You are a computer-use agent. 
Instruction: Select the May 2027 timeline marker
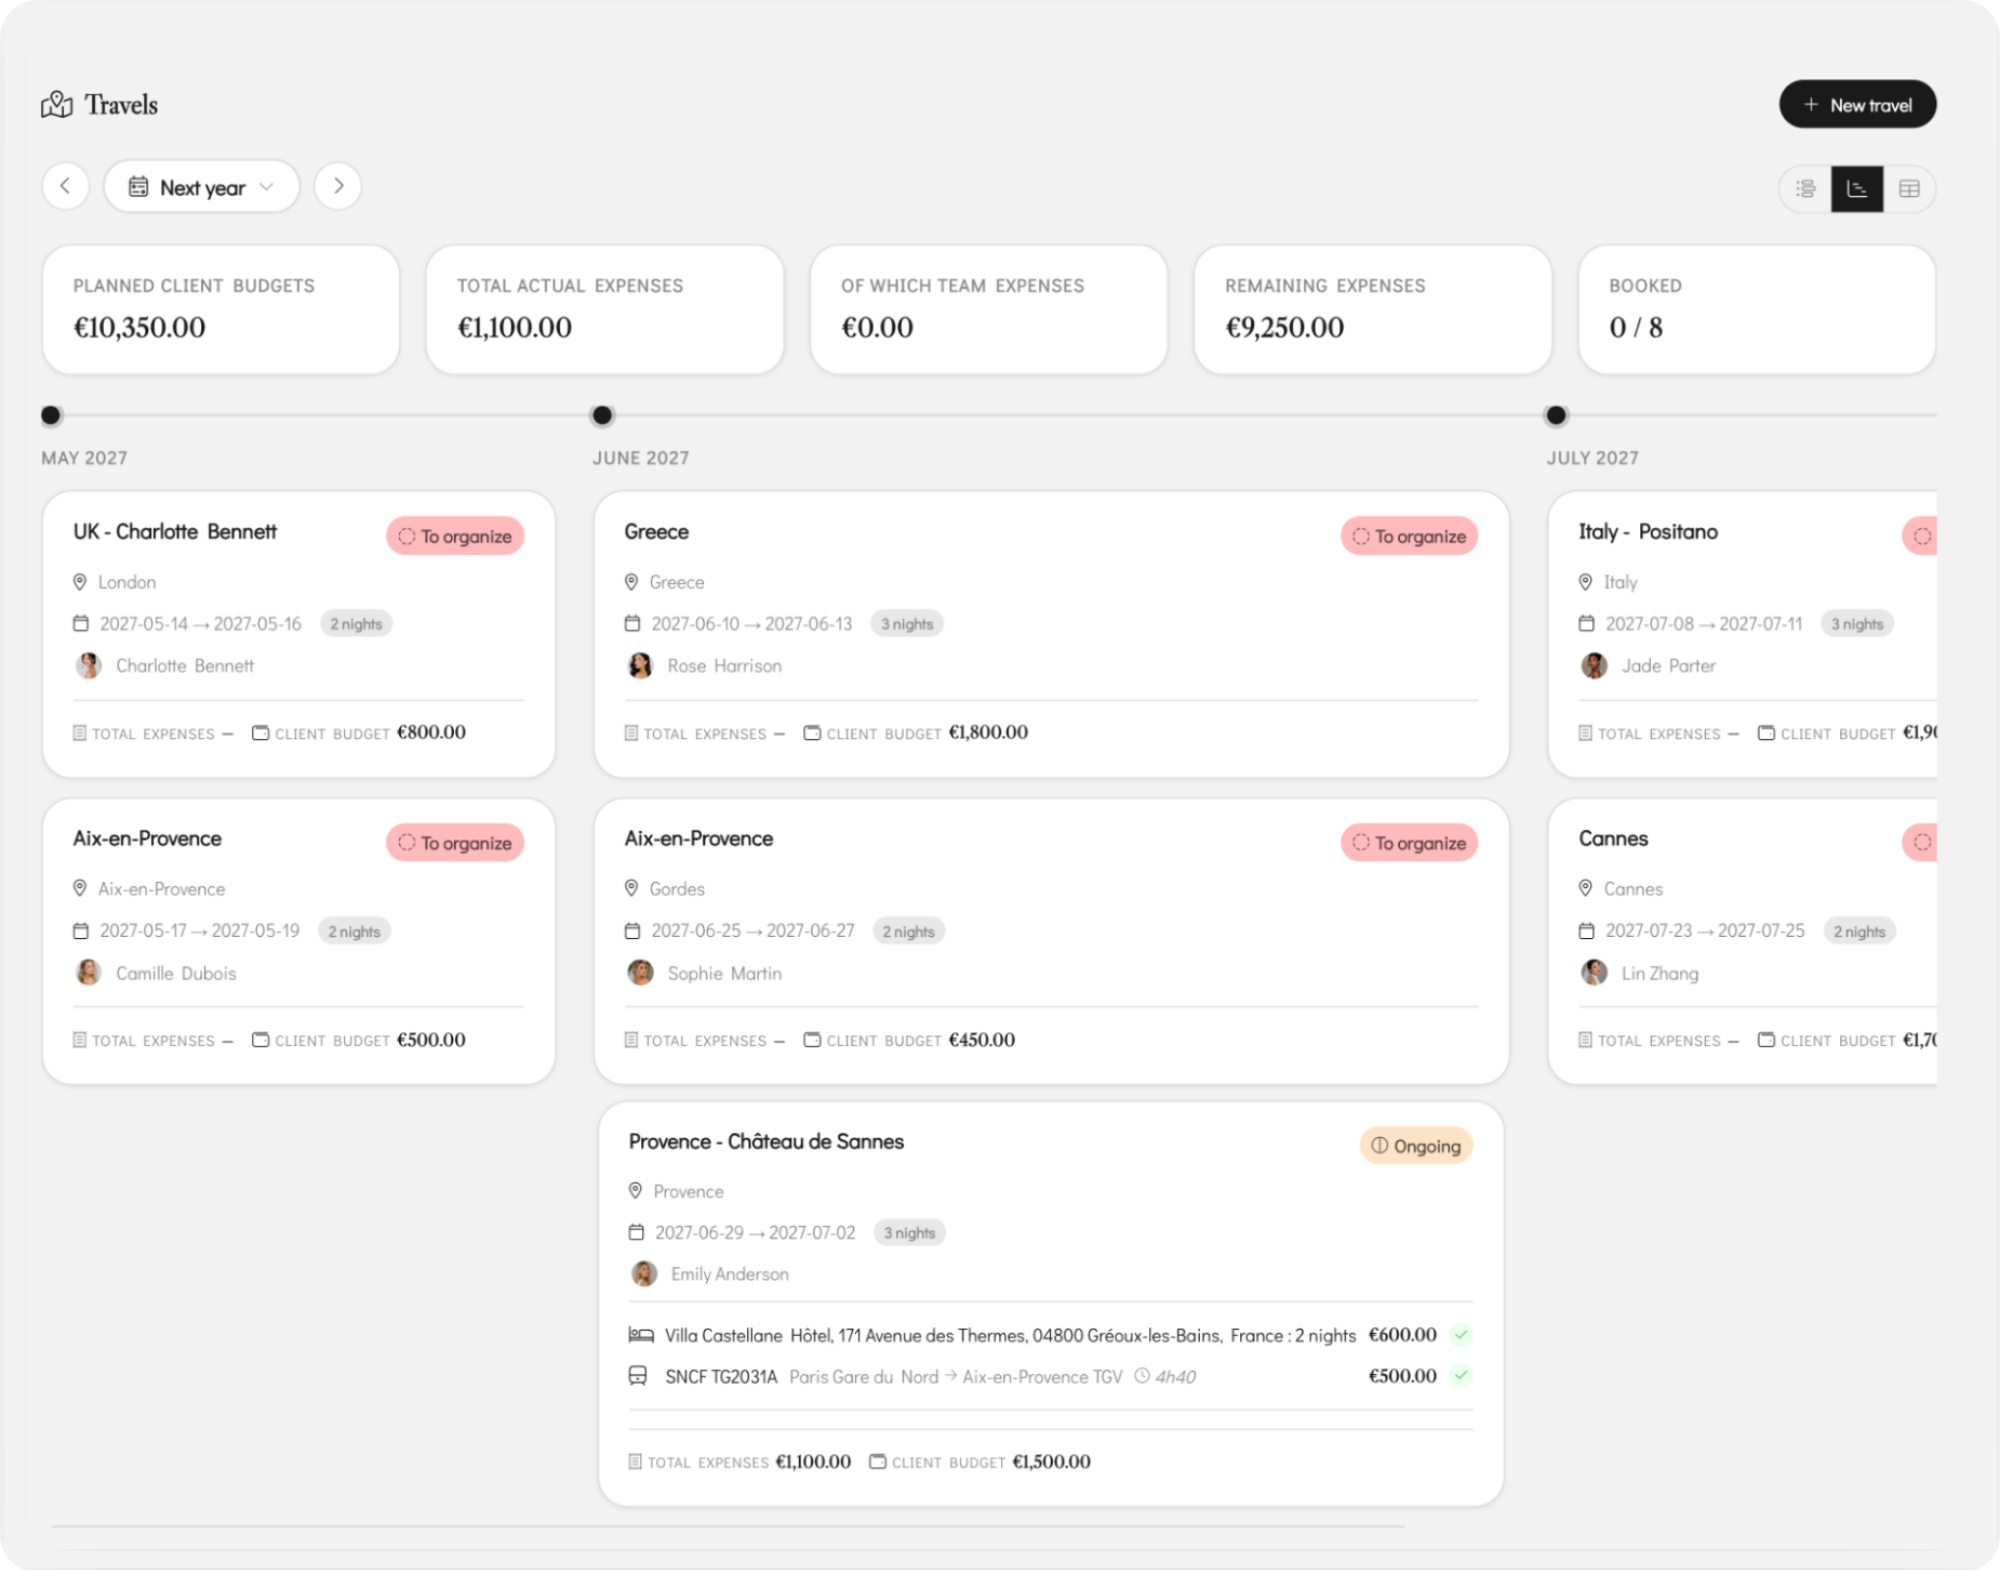pos(51,415)
